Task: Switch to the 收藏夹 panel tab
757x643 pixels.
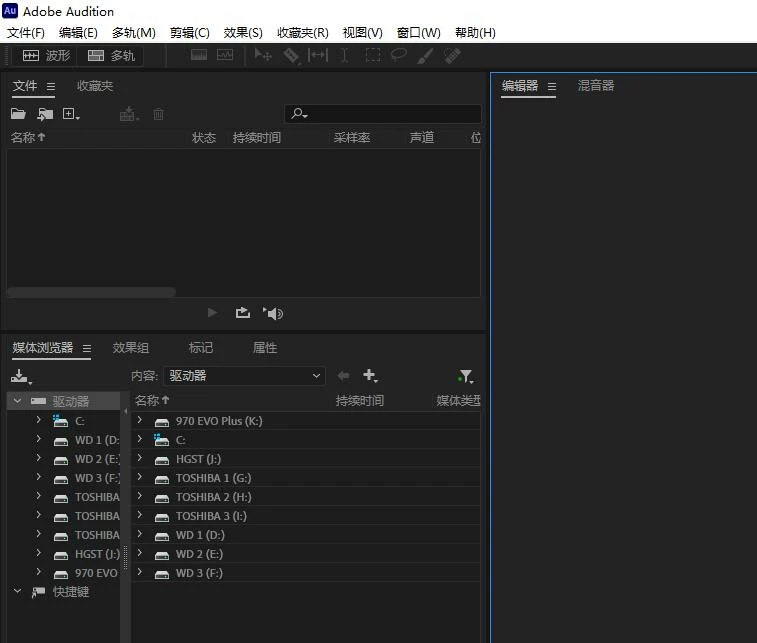Action: pos(95,86)
